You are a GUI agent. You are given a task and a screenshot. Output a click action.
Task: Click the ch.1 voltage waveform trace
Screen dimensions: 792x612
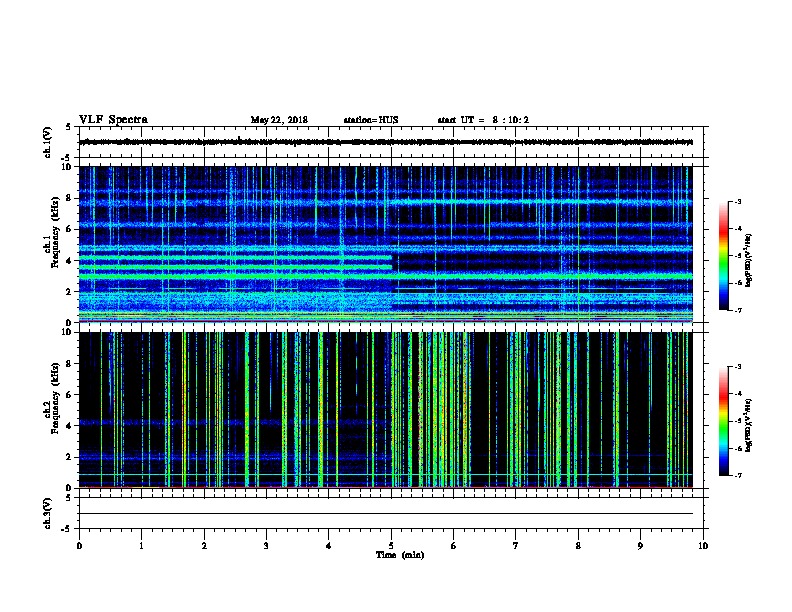coord(386,142)
